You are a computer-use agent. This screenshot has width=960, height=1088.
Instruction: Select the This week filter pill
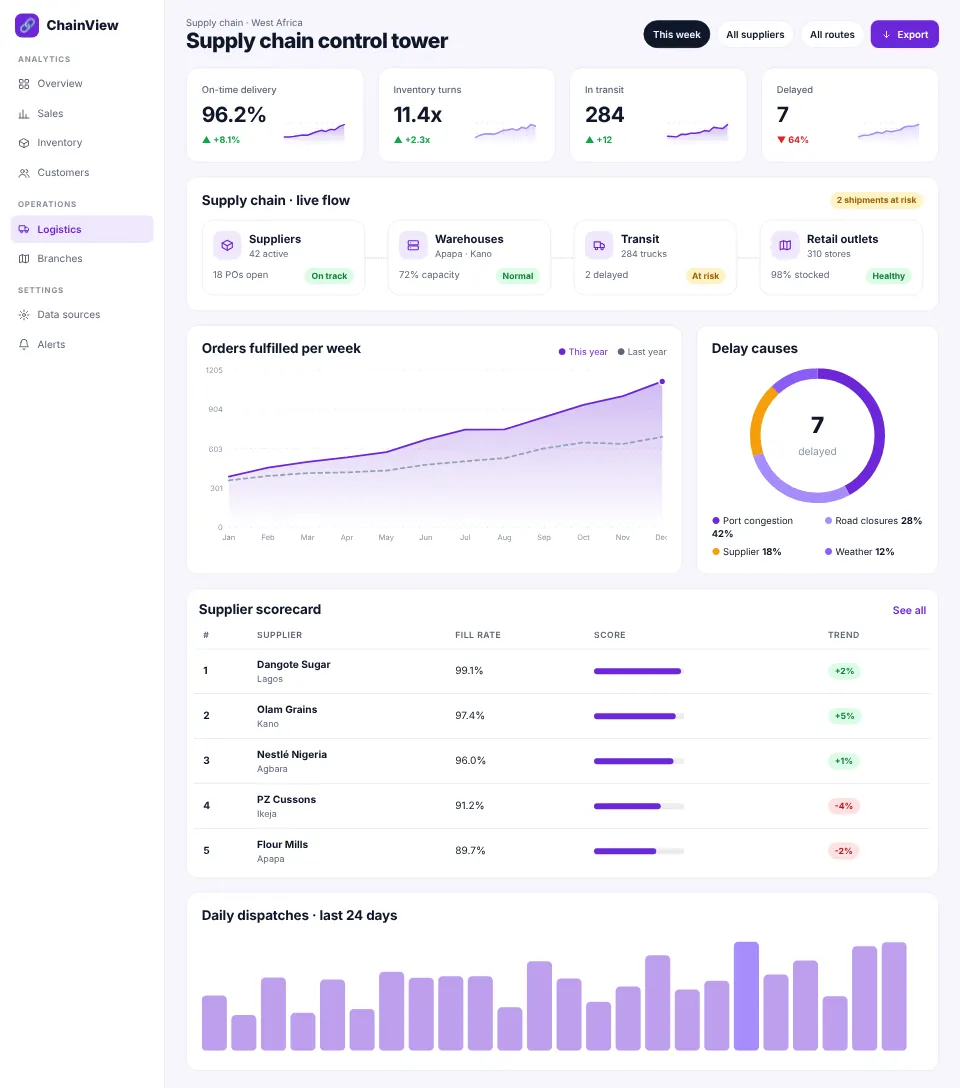tap(676, 35)
